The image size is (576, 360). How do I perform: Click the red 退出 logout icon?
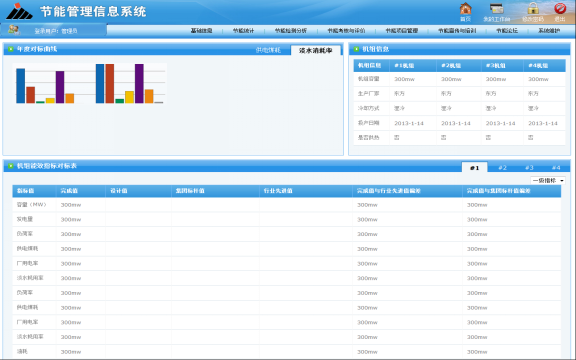[x=560, y=8]
